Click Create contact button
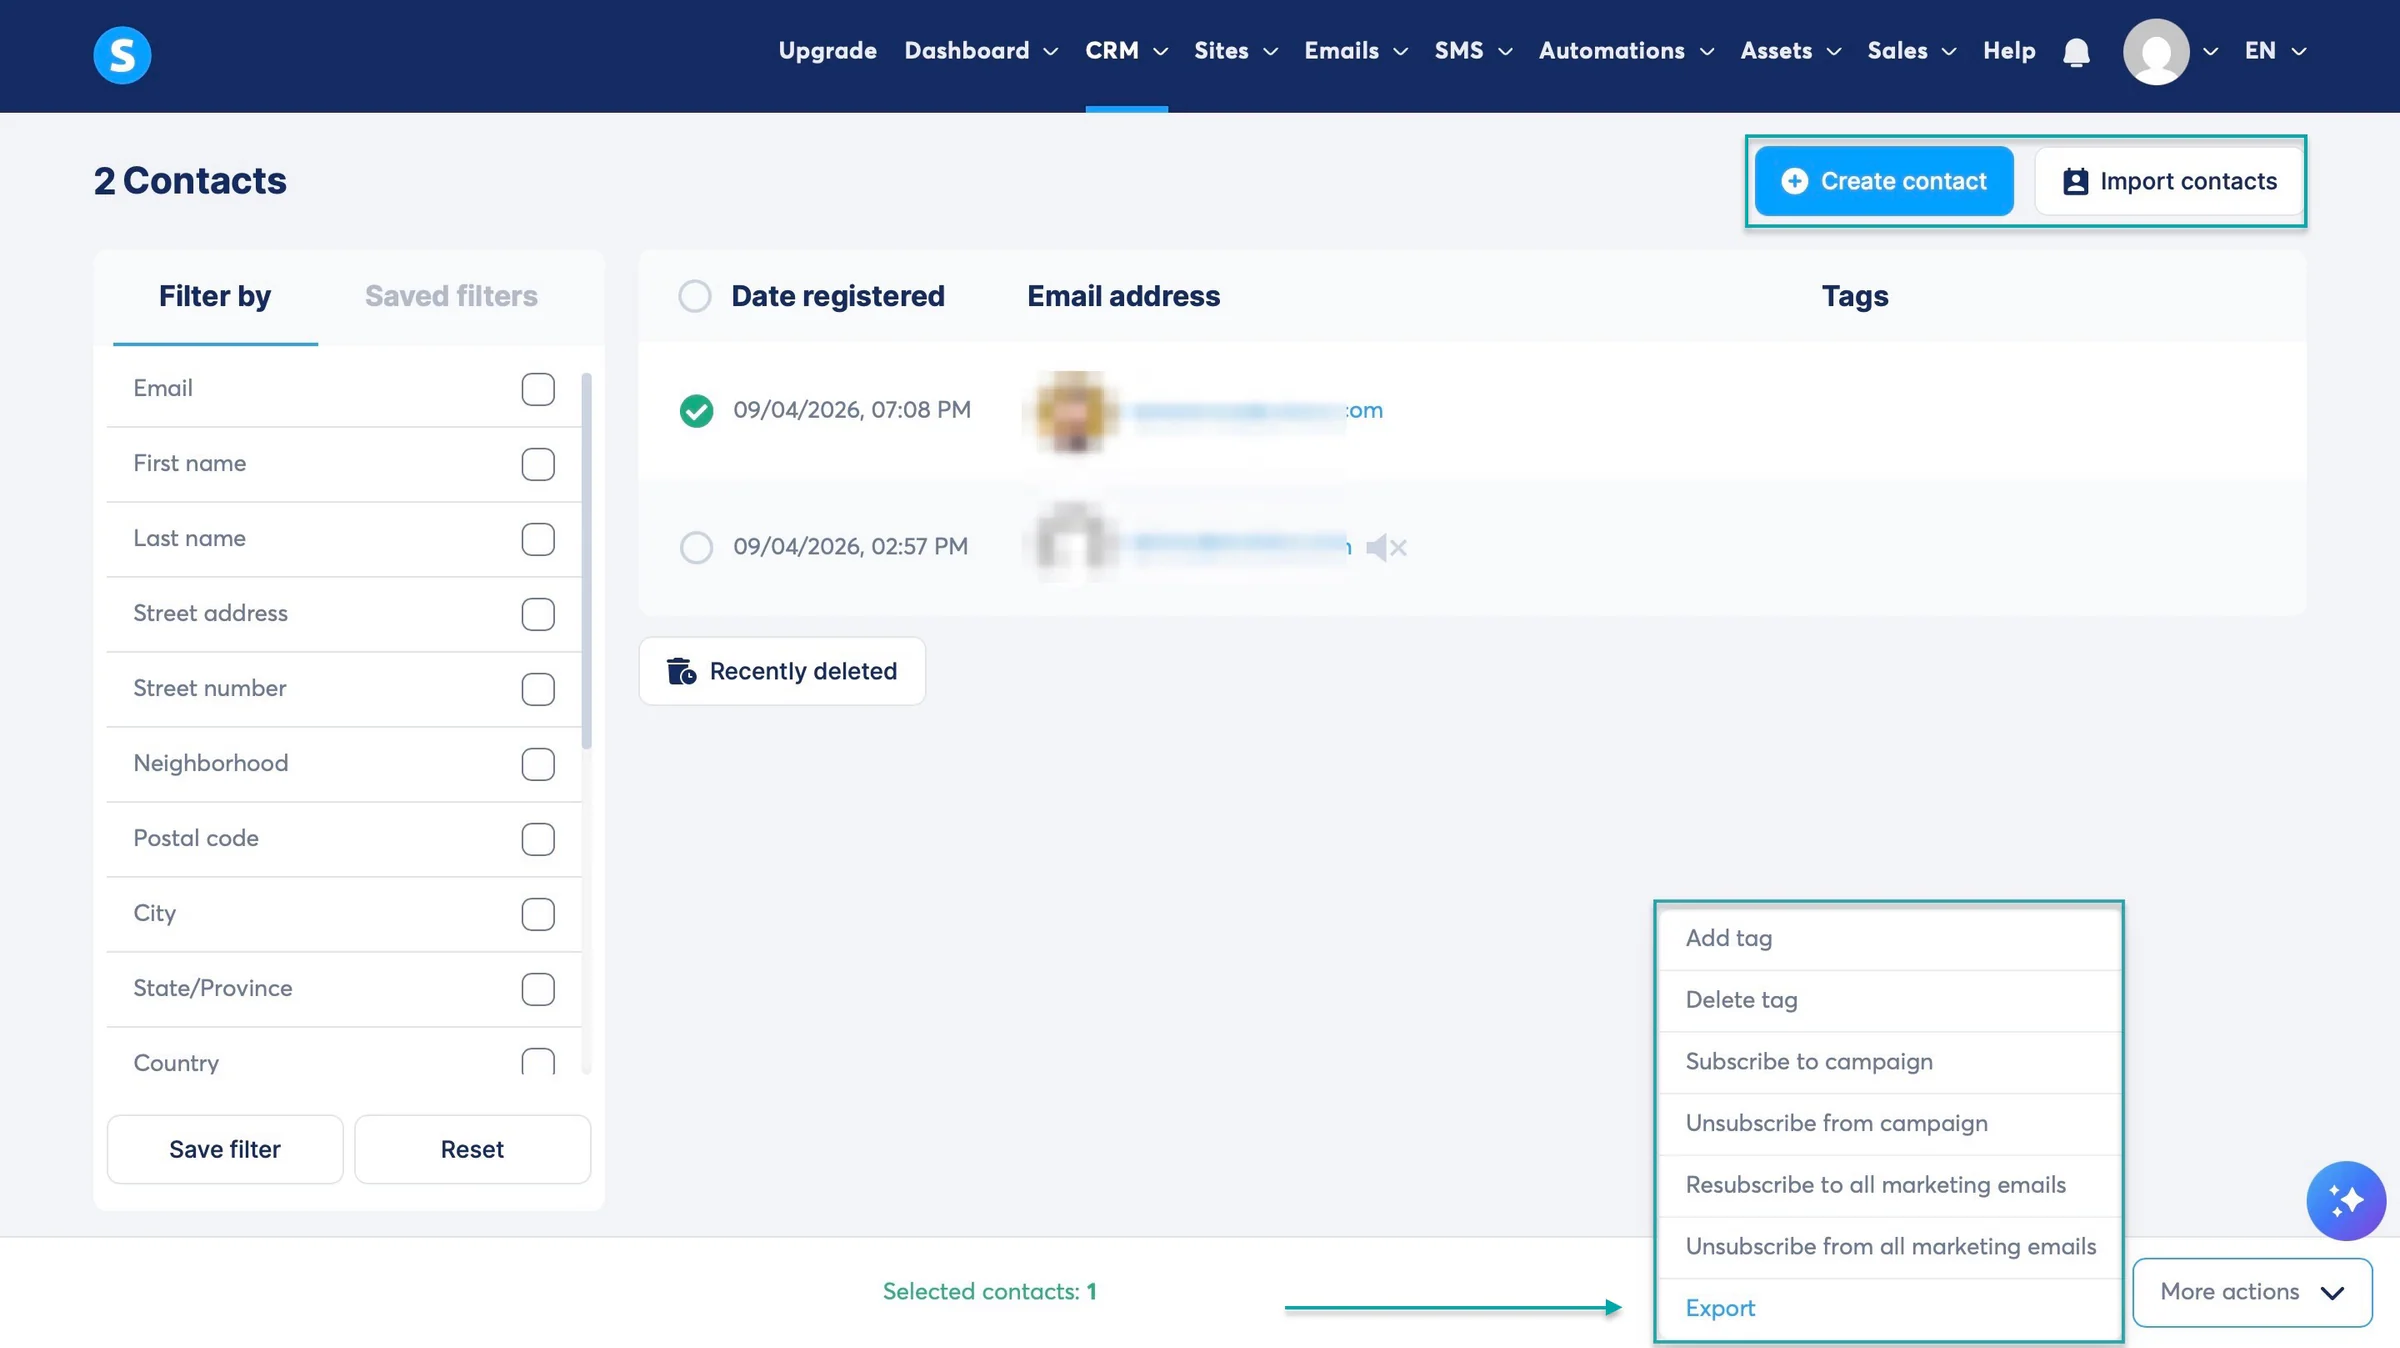 point(1884,181)
